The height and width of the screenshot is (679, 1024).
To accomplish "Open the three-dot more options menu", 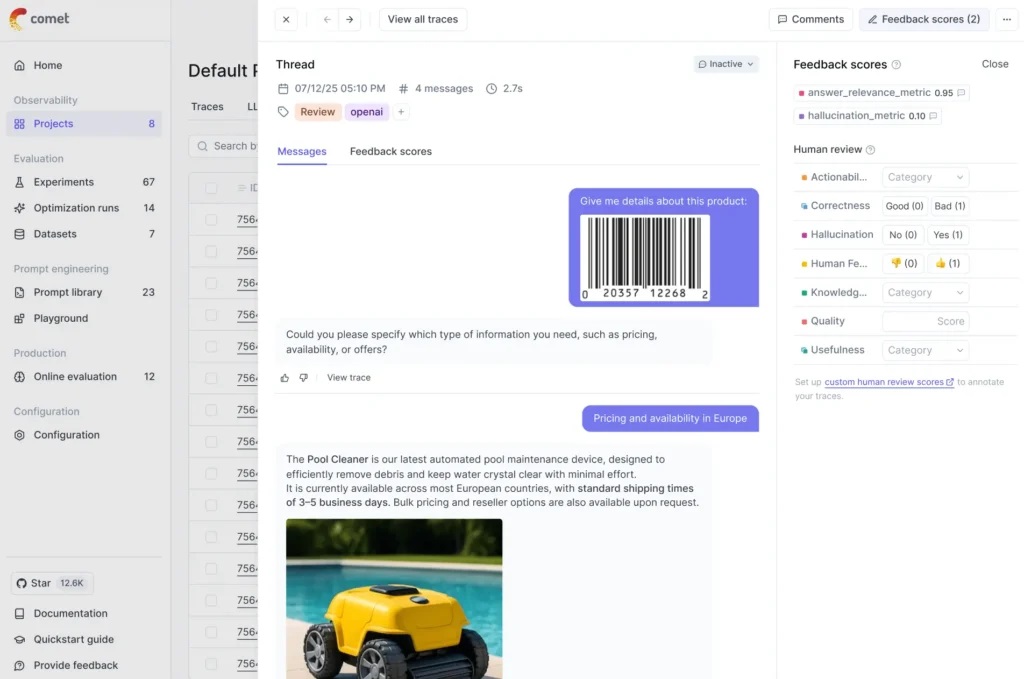I will tap(1006, 19).
